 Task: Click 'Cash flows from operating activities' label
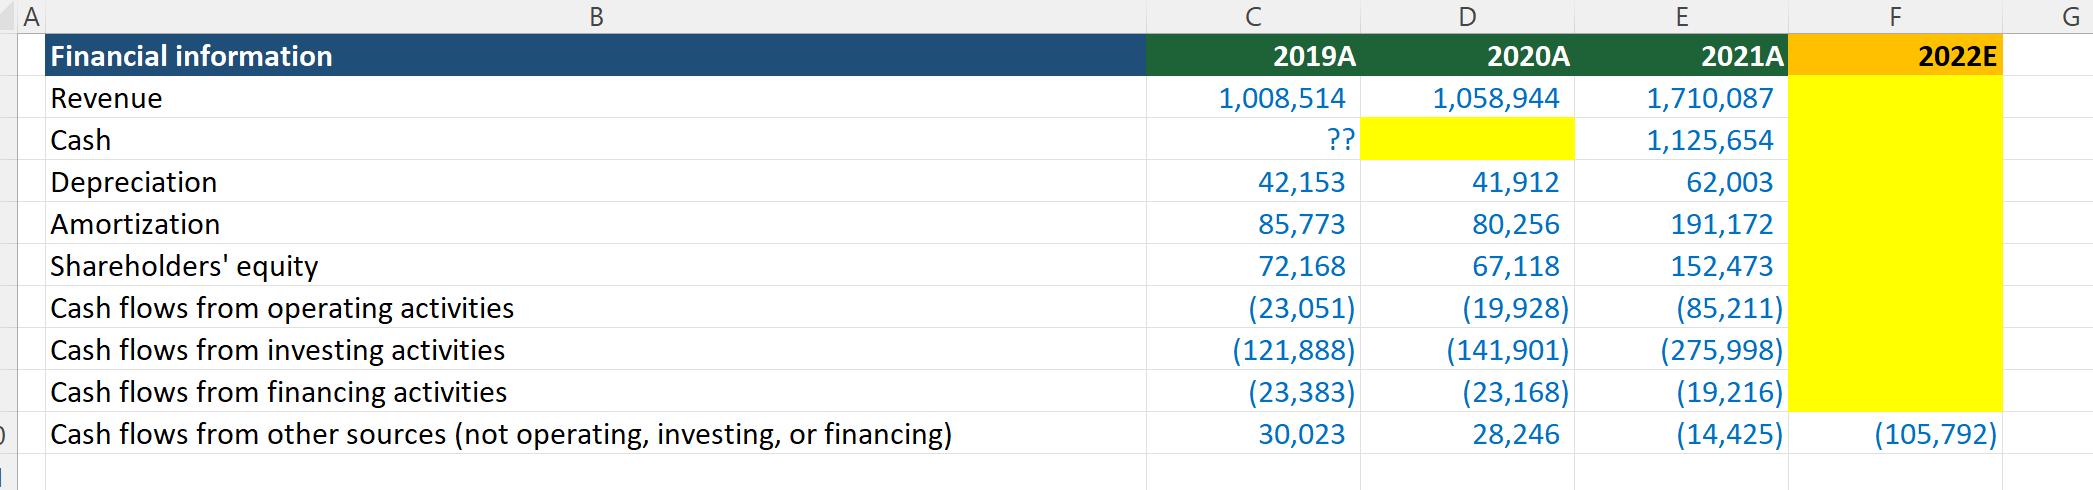click(x=282, y=308)
